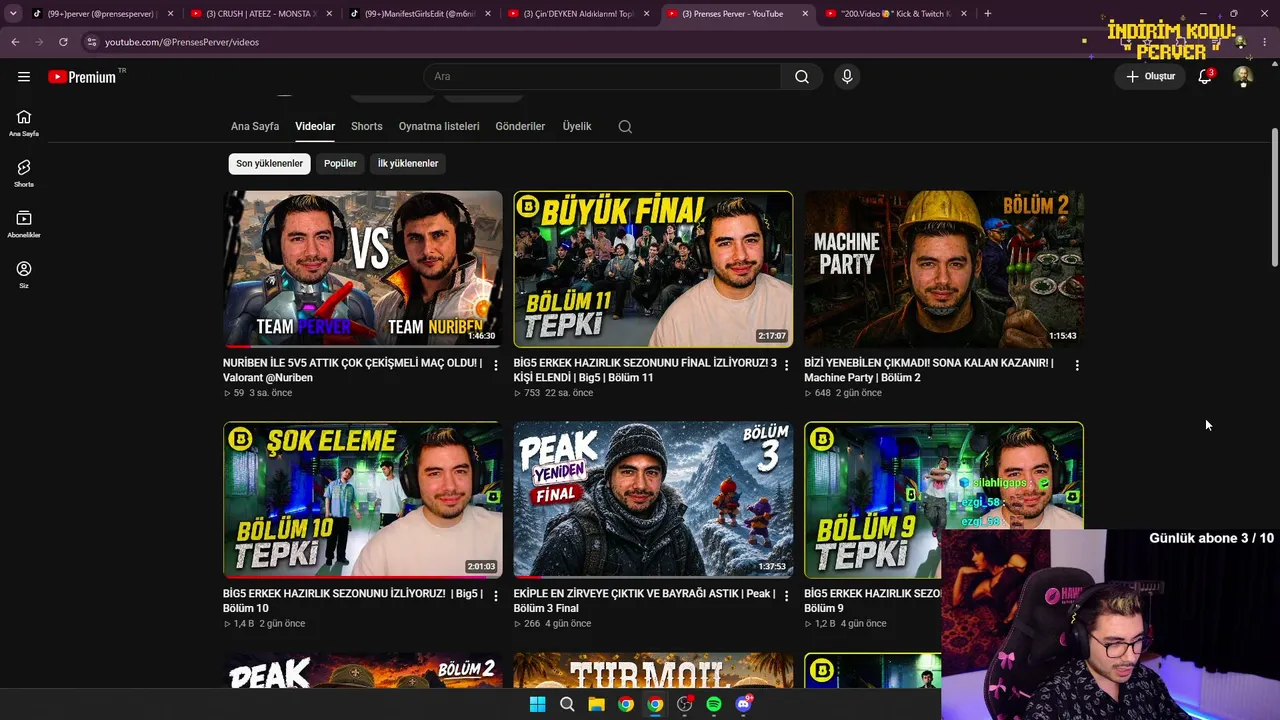Open the YouTube guide hamburger menu
Screen dimensions: 1280x720
coord(24,76)
